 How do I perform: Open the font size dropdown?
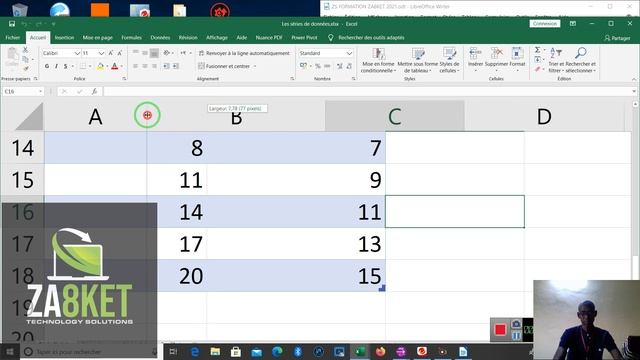pyautogui.click(x=101, y=53)
